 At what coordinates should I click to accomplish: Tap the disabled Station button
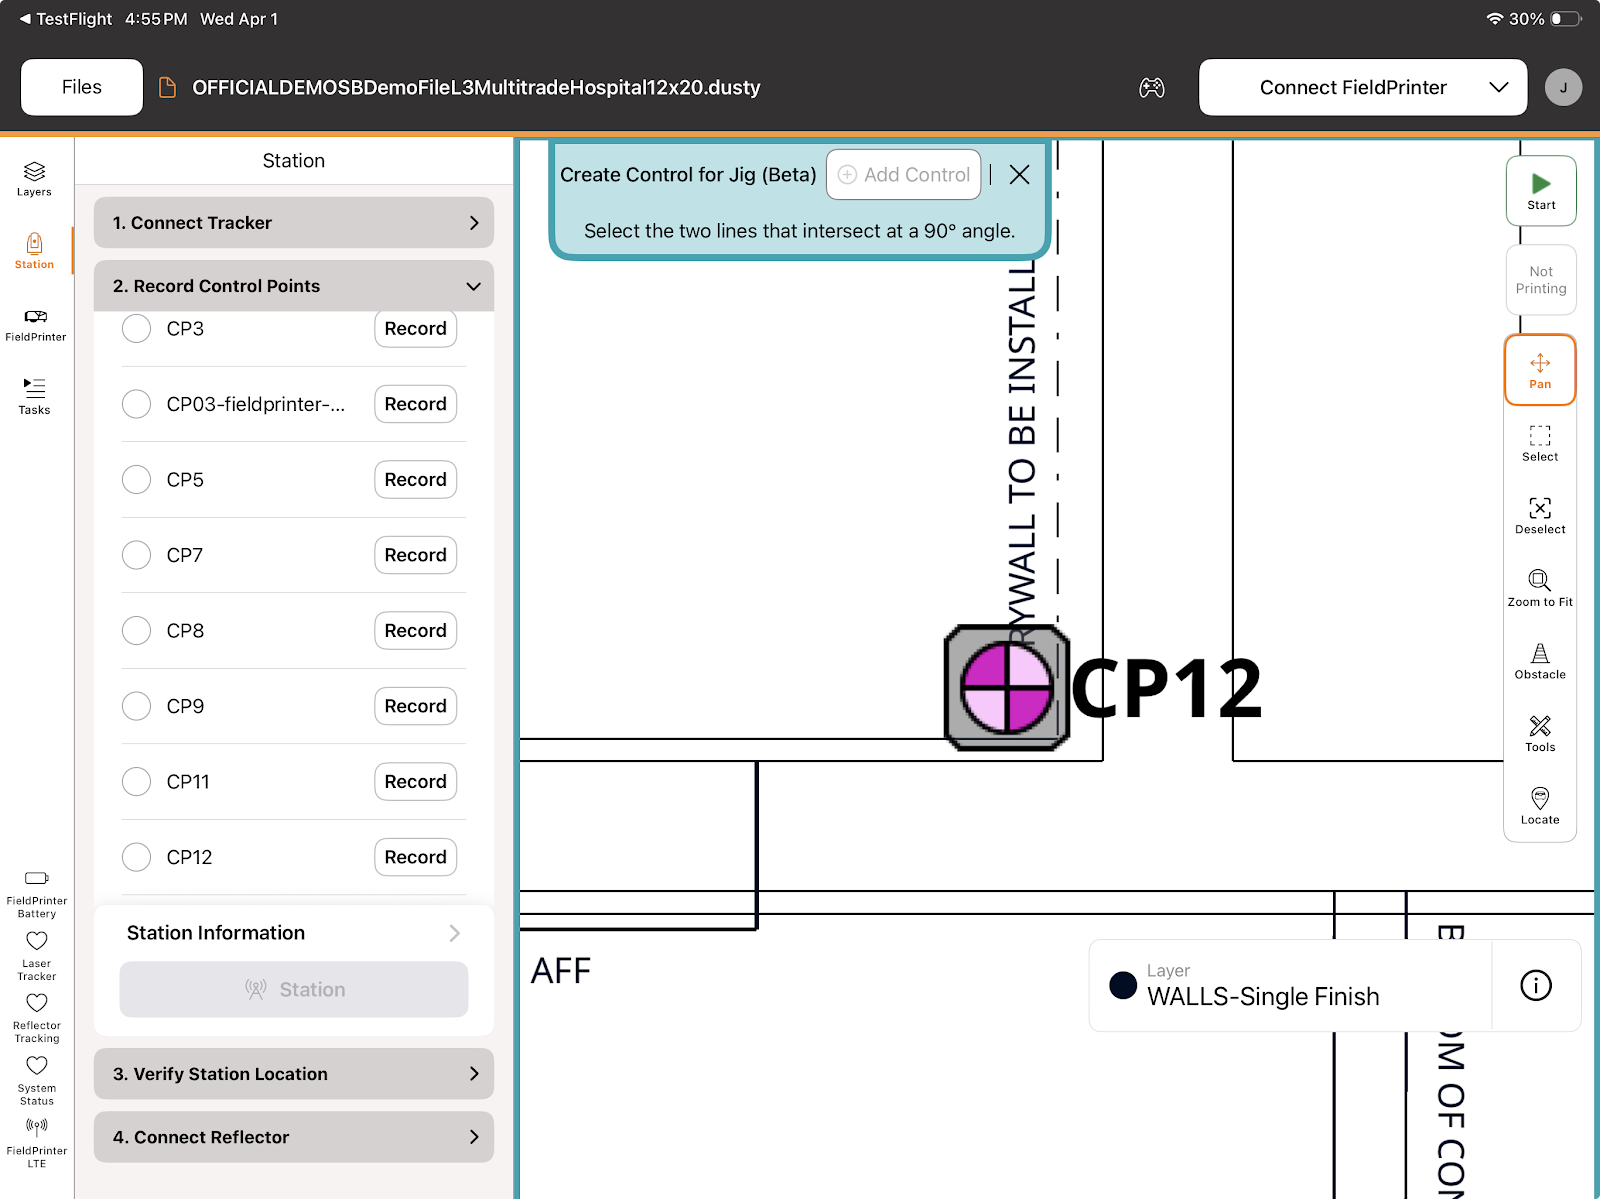[x=294, y=989]
